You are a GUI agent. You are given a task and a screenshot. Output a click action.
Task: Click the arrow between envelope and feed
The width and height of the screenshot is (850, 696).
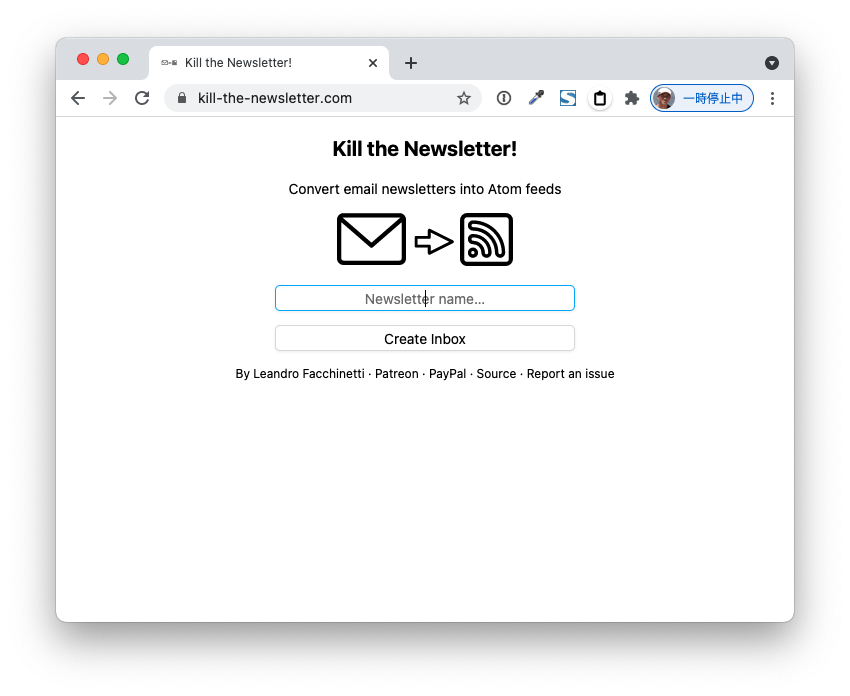click(x=434, y=241)
